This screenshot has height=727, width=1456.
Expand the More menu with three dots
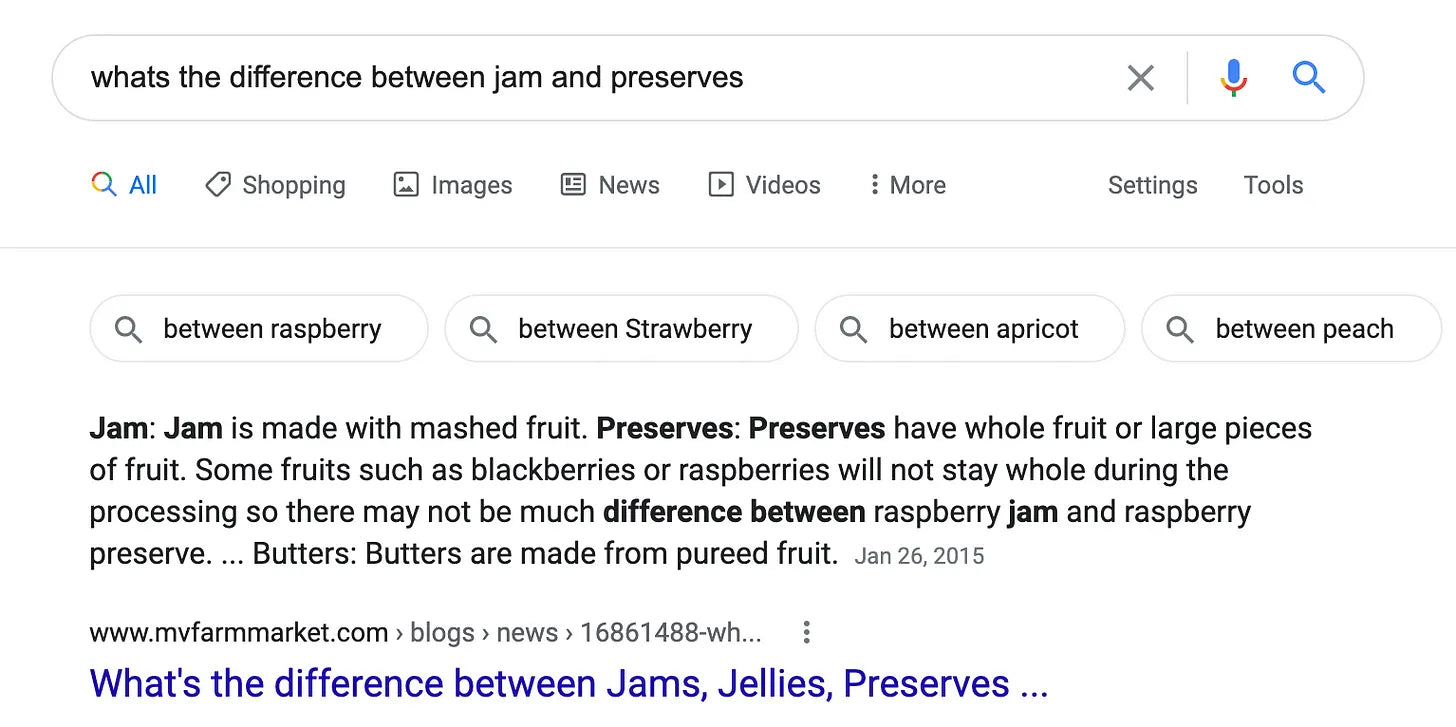click(907, 185)
